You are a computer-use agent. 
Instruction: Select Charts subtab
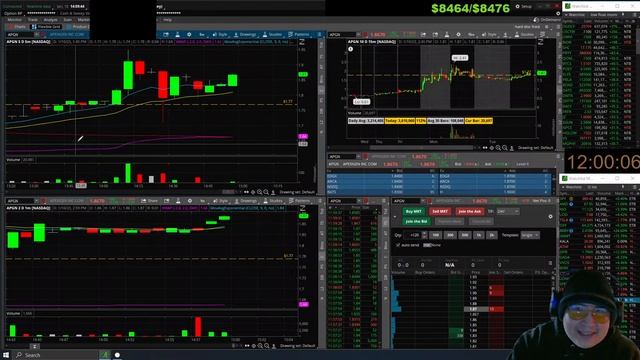coord(17,27)
